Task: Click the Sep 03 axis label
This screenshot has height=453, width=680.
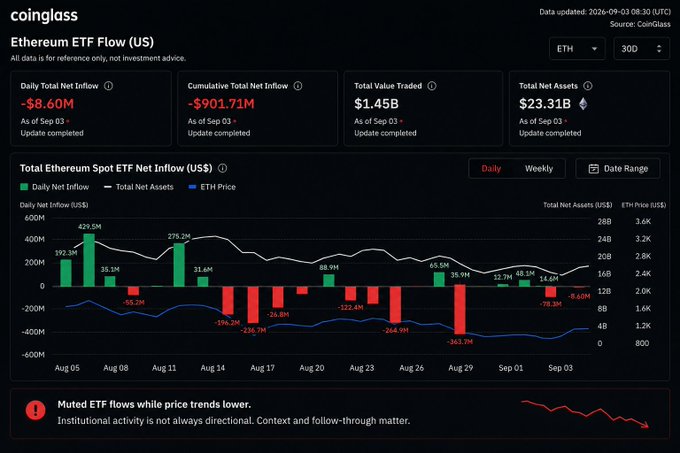Action: pyautogui.click(x=560, y=368)
